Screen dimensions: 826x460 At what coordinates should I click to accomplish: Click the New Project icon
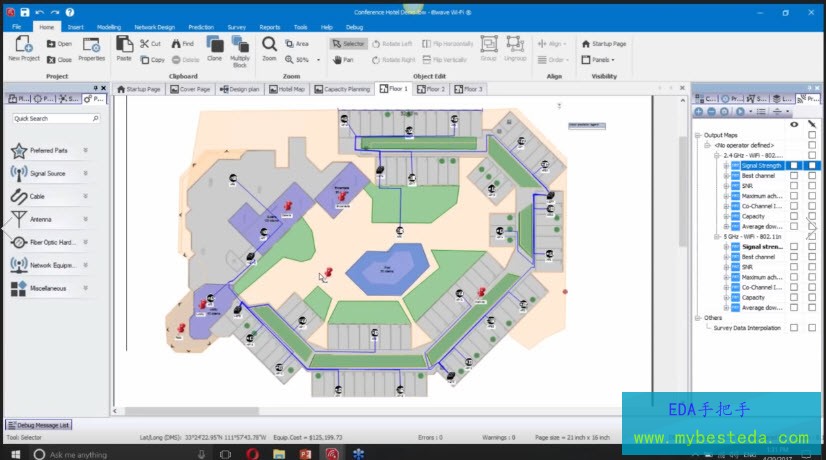(22, 46)
